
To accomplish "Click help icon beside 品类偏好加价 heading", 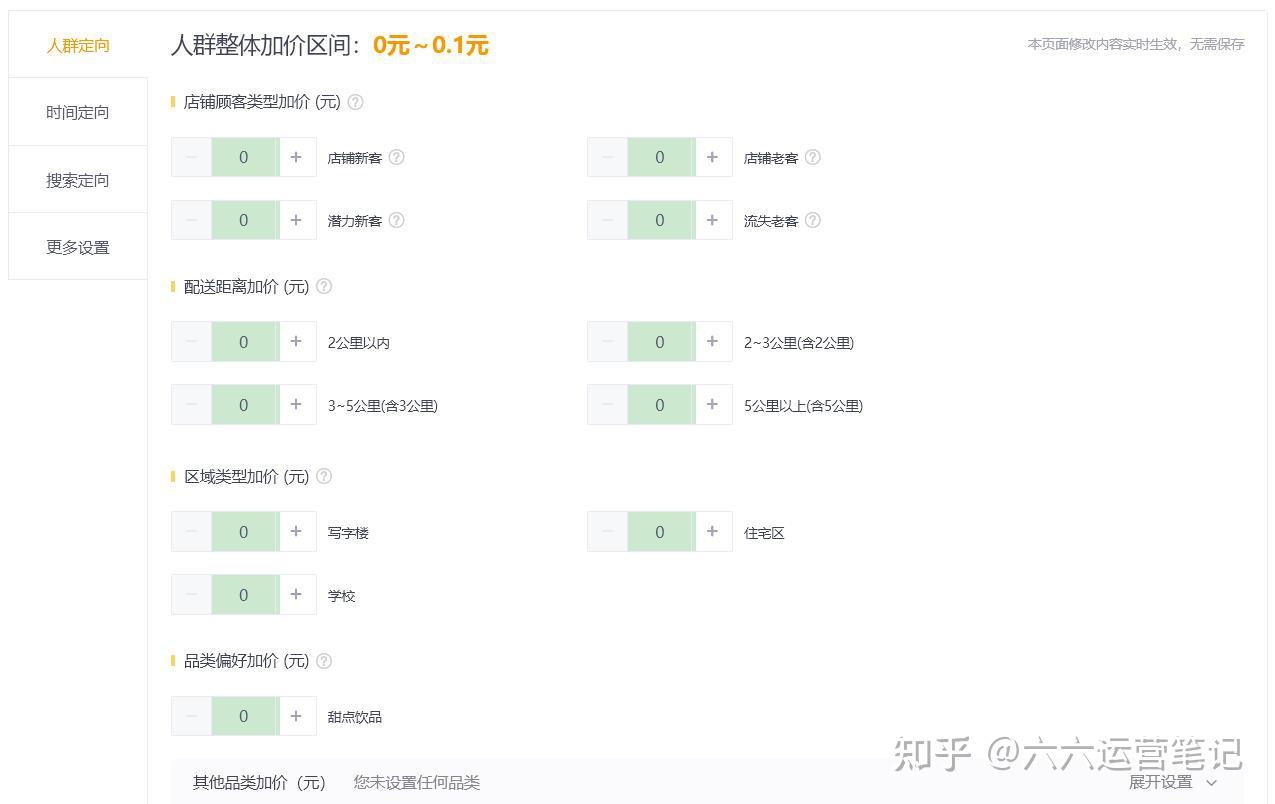I will click(x=324, y=661).
